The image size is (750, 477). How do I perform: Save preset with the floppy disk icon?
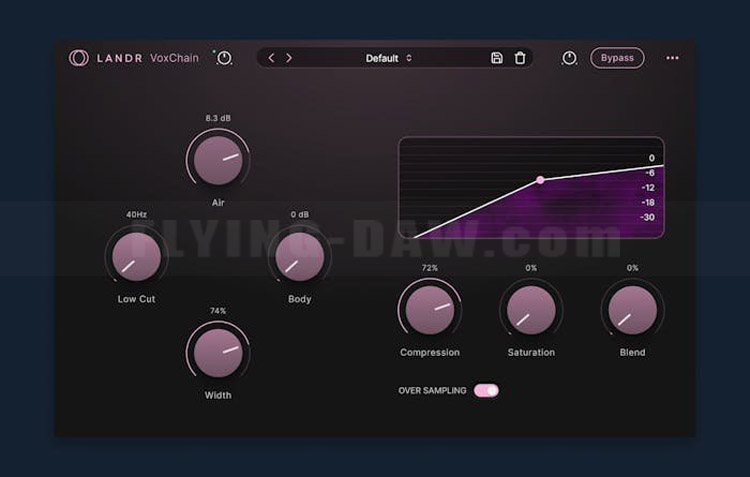click(496, 58)
